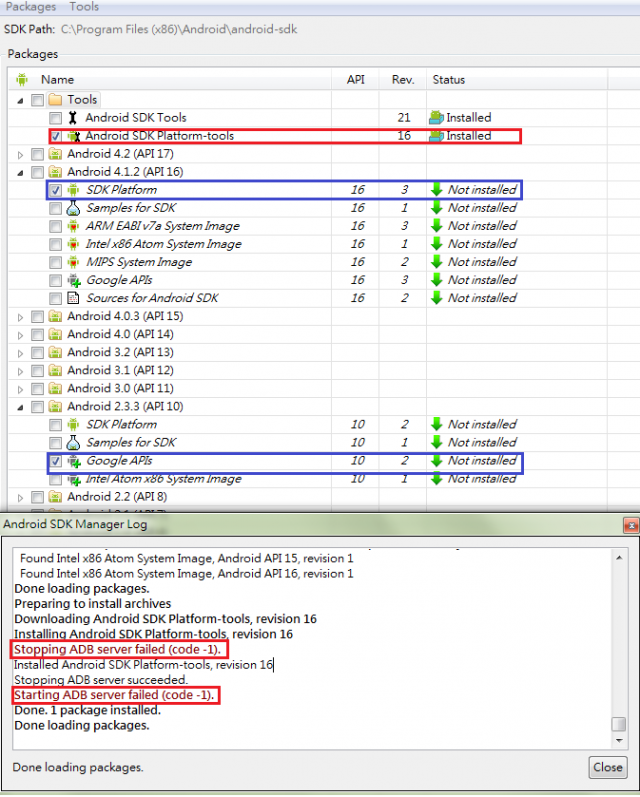Screen dimensions: 640x797
Task: Expand the Android 4.0 (API 14) node
Action: (20, 335)
